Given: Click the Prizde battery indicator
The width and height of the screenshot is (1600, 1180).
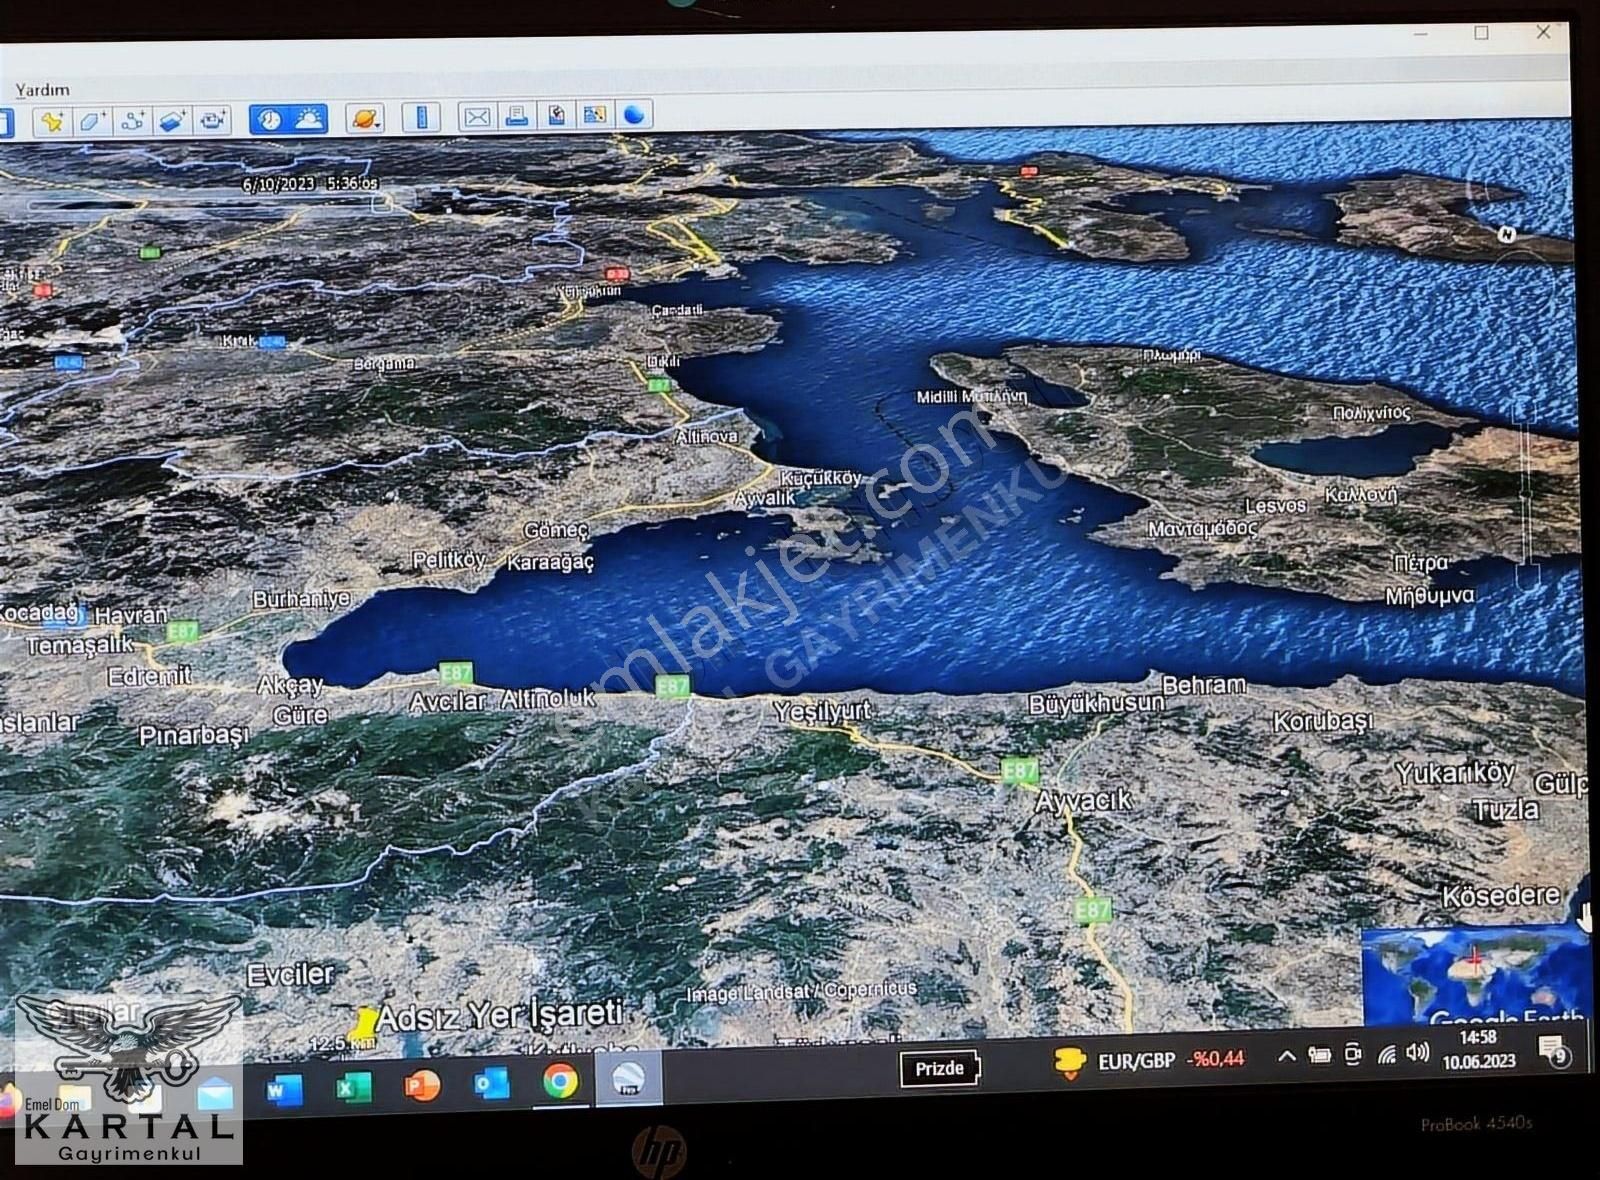Looking at the screenshot, I should pyautogui.click(x=940, y=1068).
